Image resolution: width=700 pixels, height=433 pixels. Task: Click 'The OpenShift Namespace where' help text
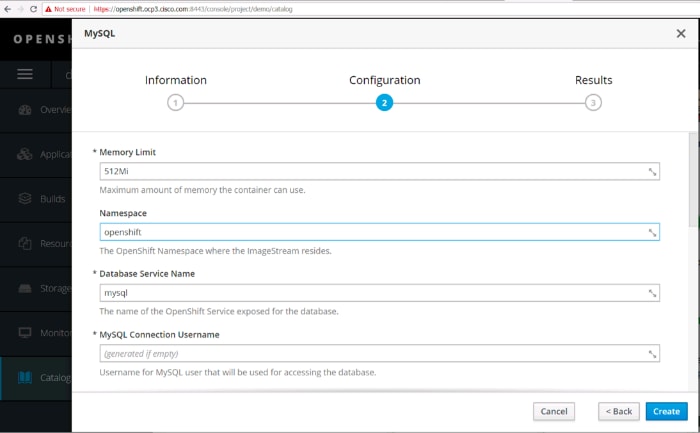215,251
